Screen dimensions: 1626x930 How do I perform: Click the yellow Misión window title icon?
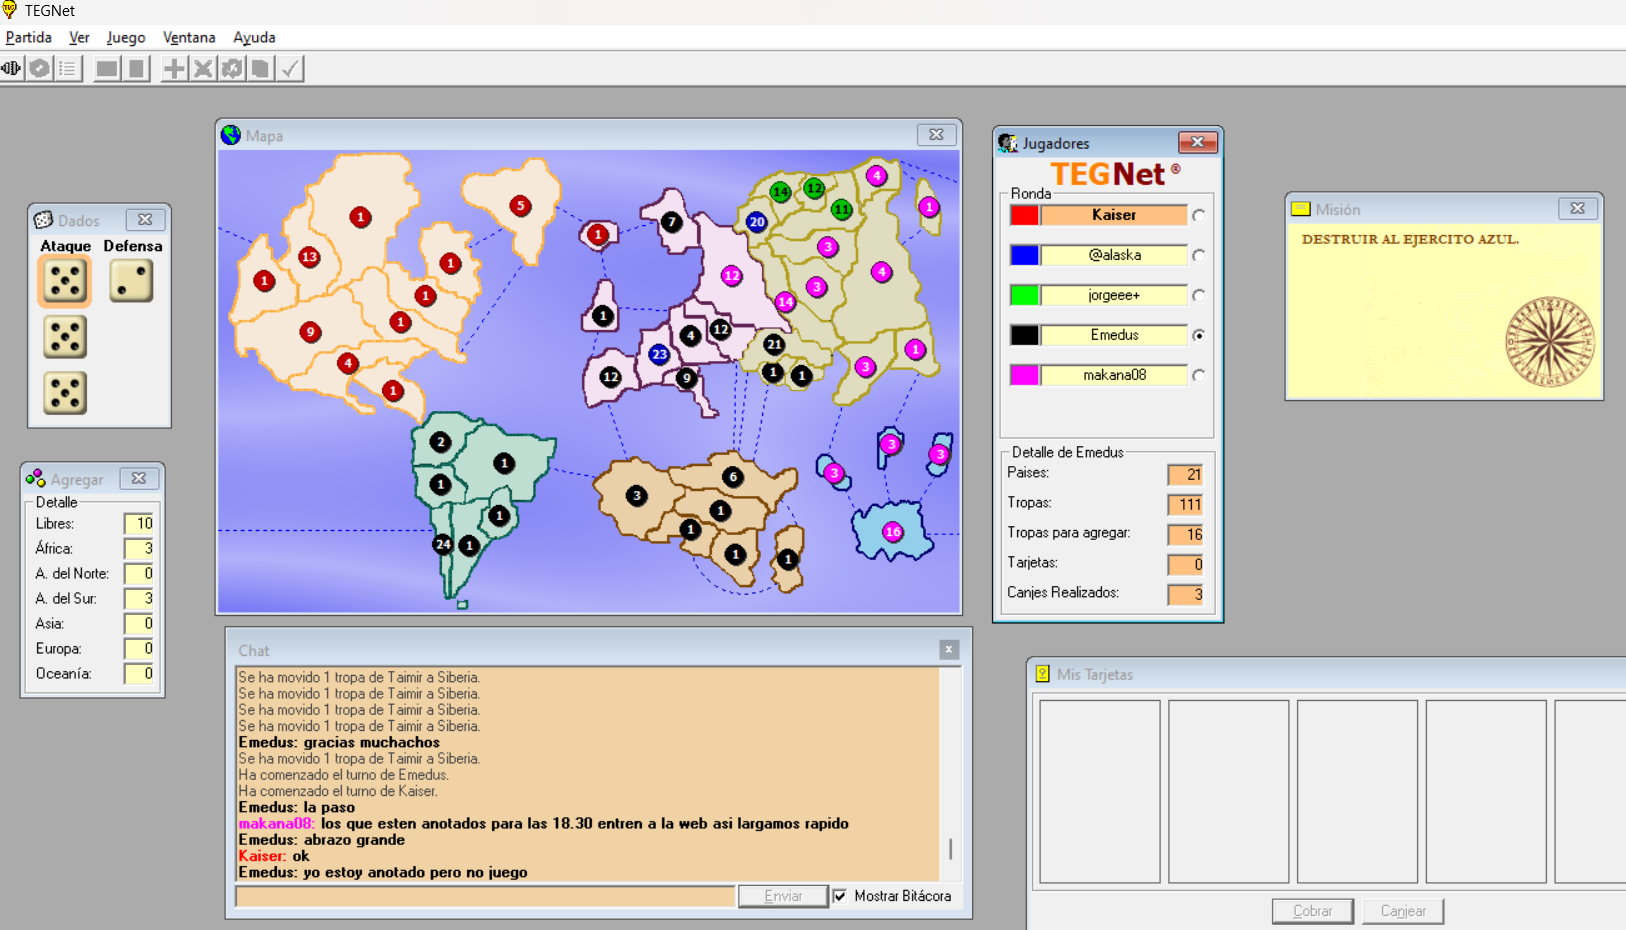point(1300,209)
